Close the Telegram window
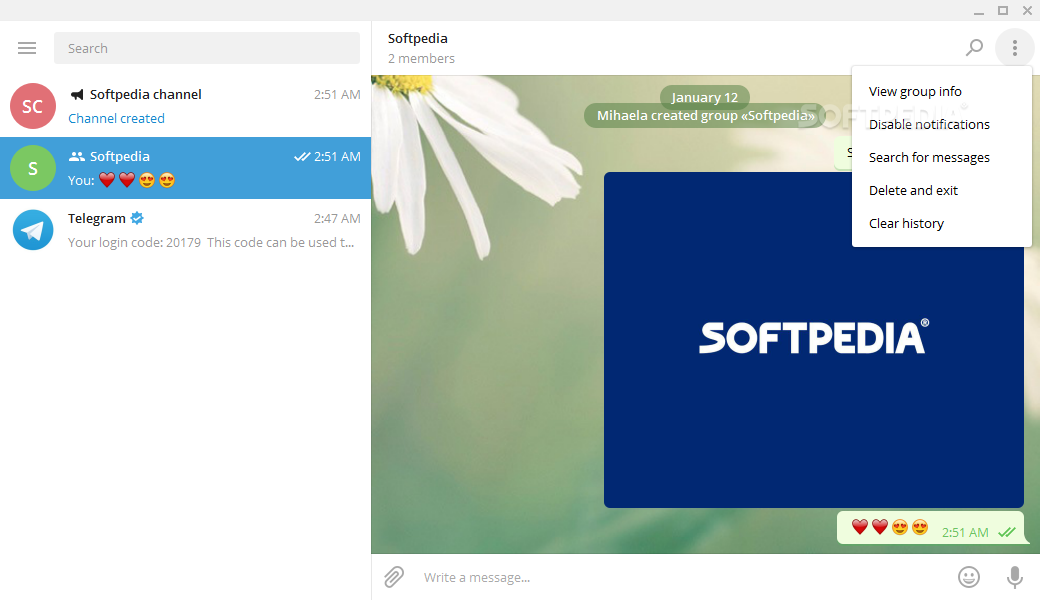 (1027, 11)
